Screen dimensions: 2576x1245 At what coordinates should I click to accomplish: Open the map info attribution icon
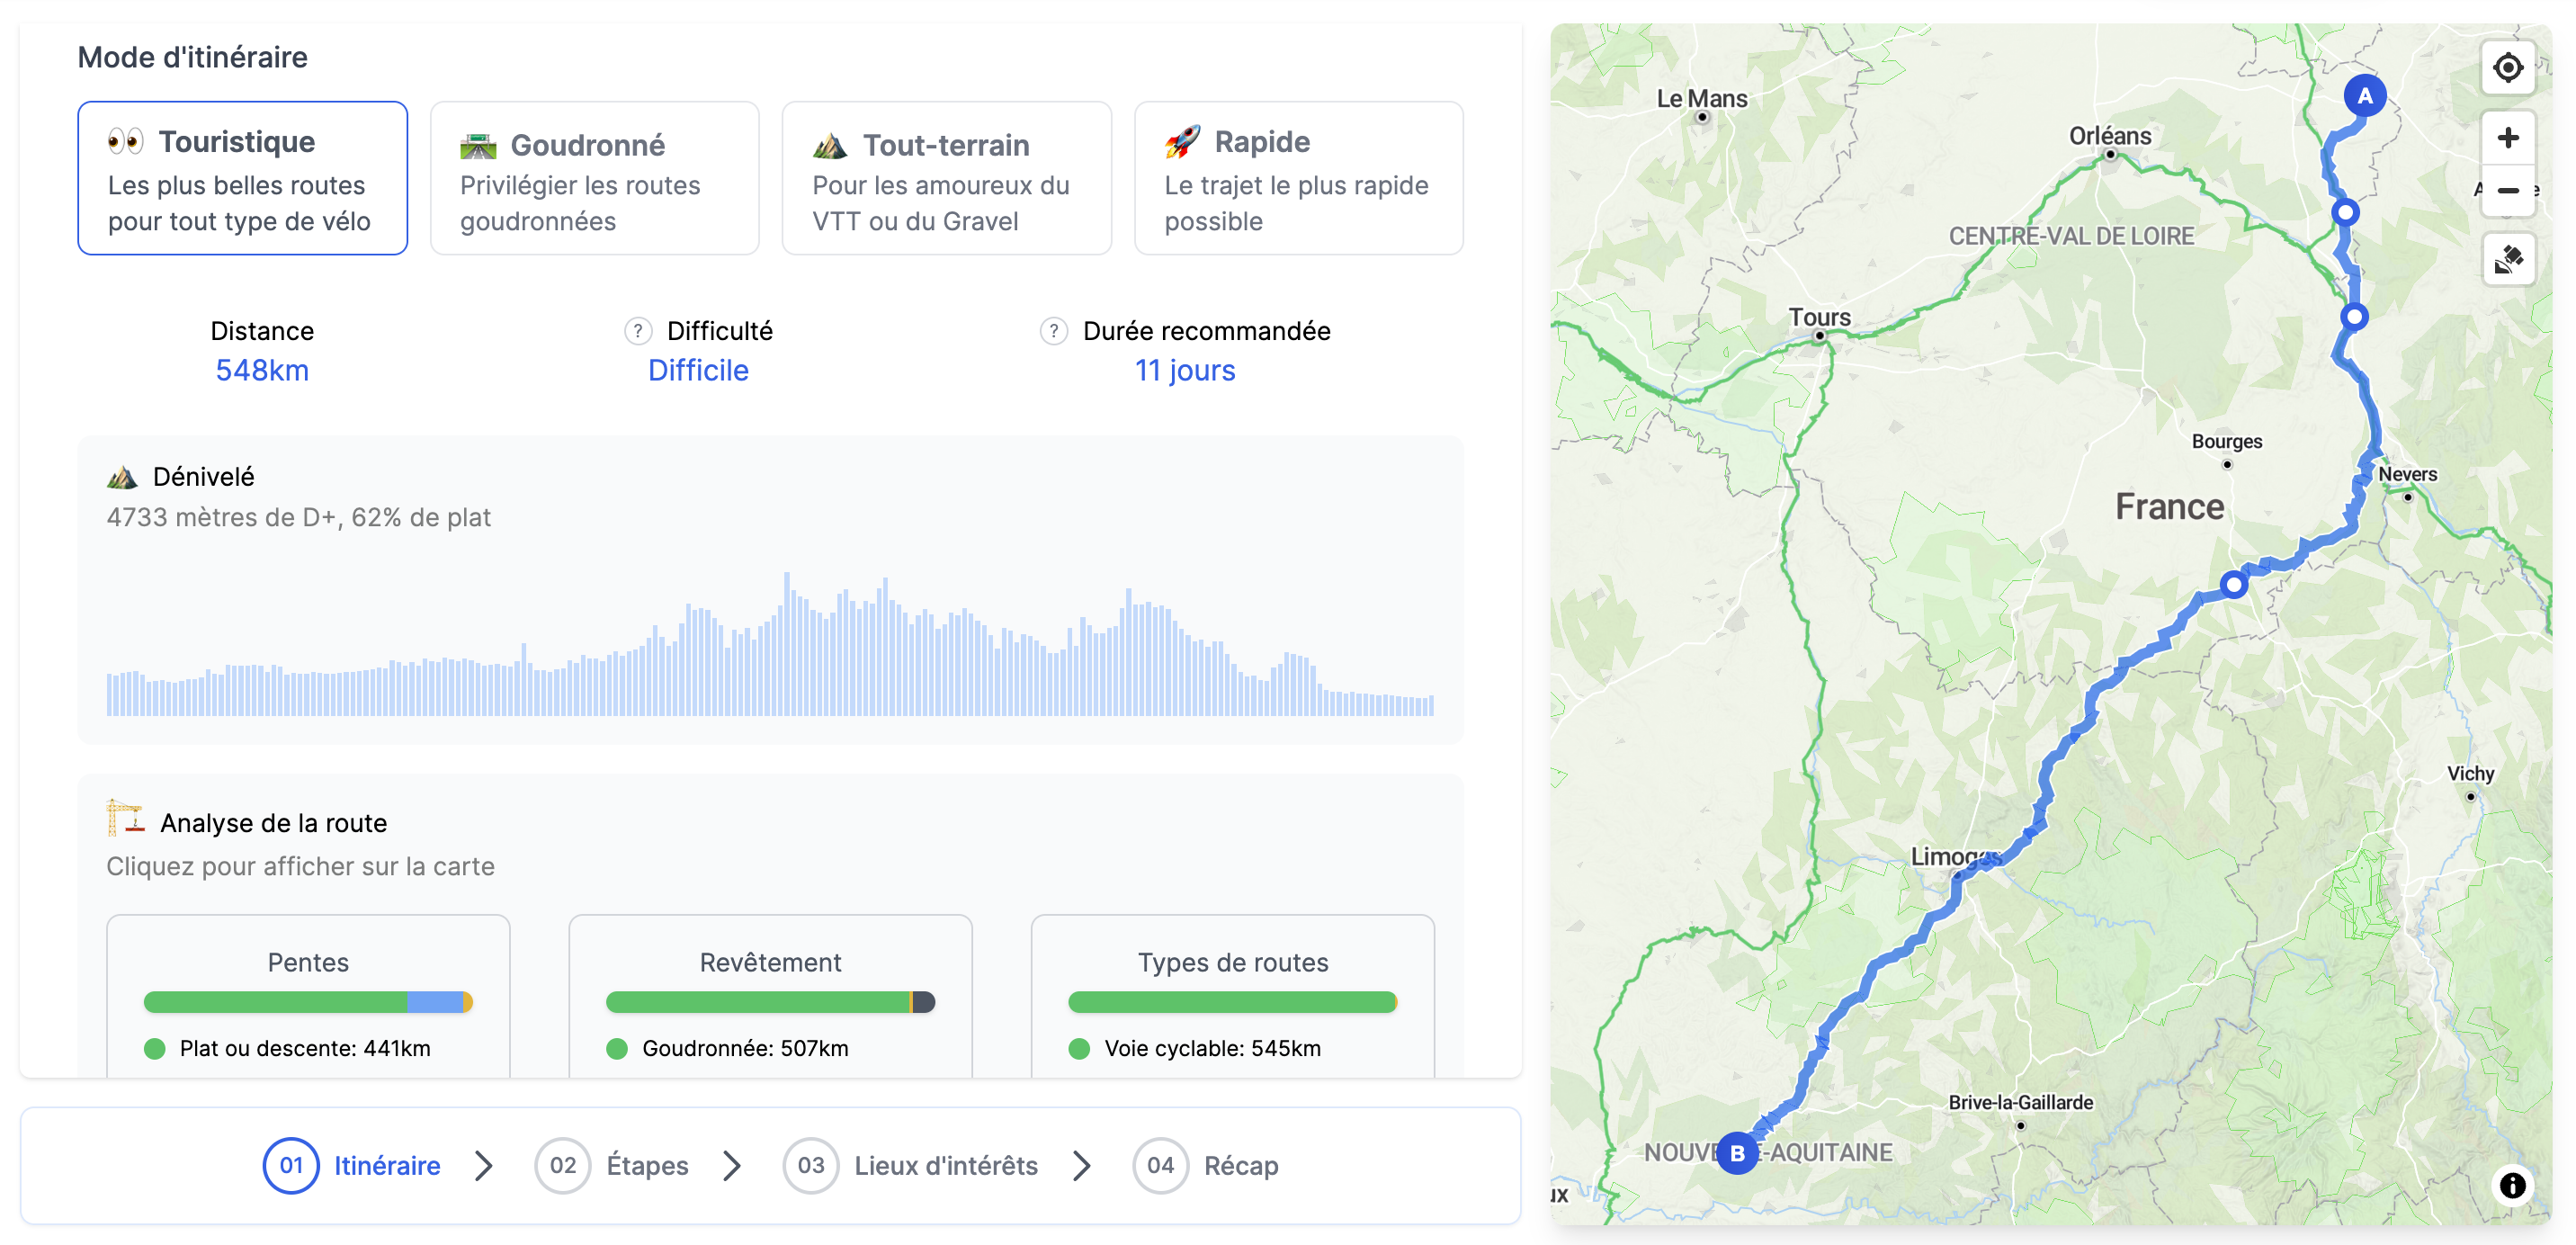(x=2512, y=1186)
